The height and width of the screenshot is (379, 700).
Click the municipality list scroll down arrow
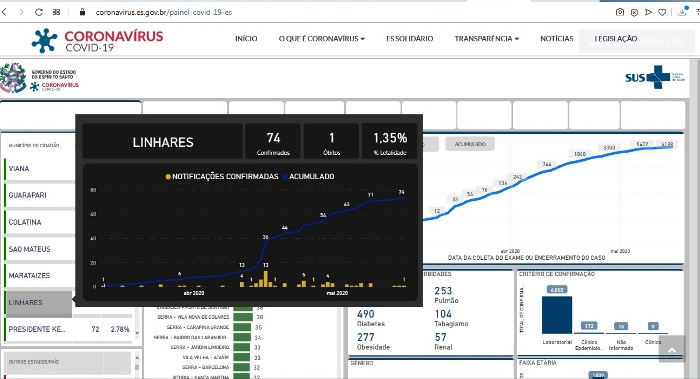pyautogui.click(x=137, y=333)
